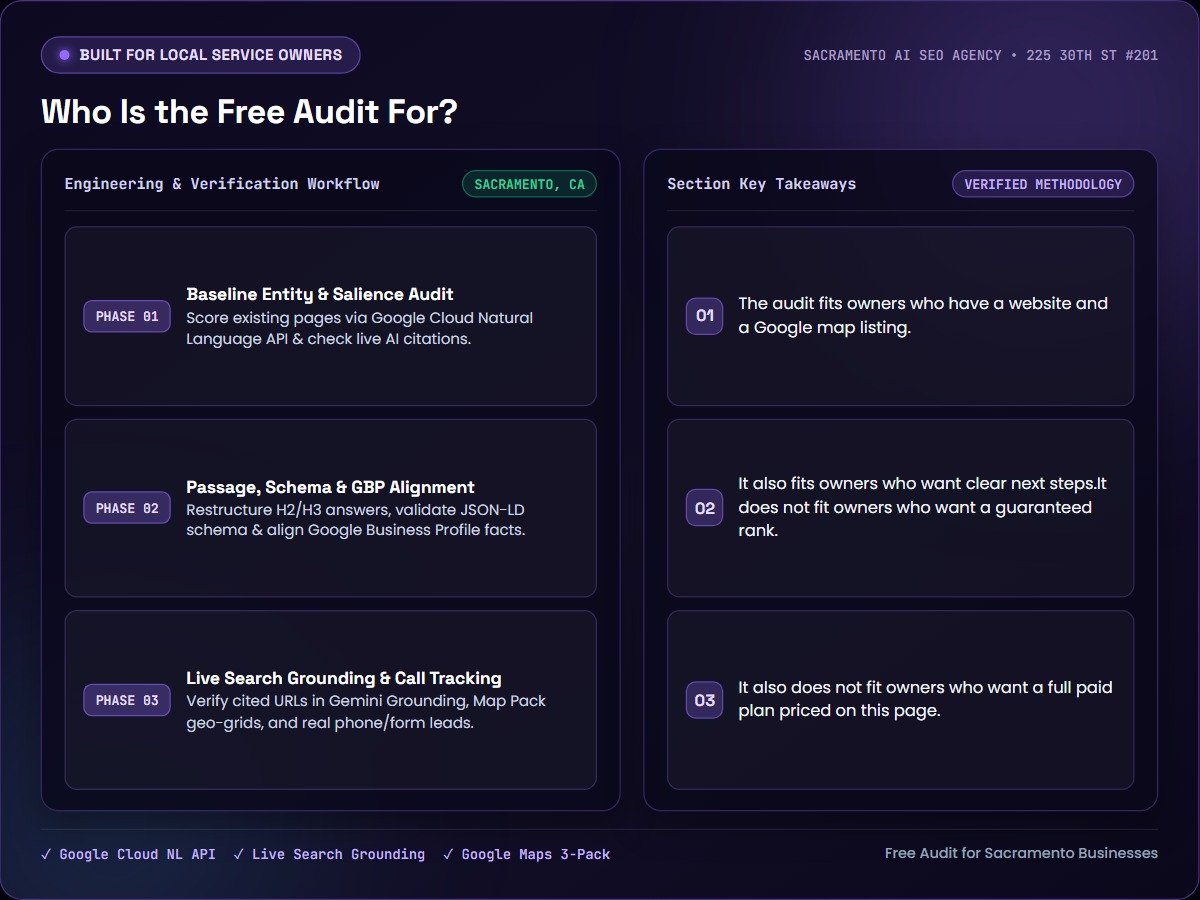
Task: Click the purple dot in the top badge
Action: click(65, 55)
